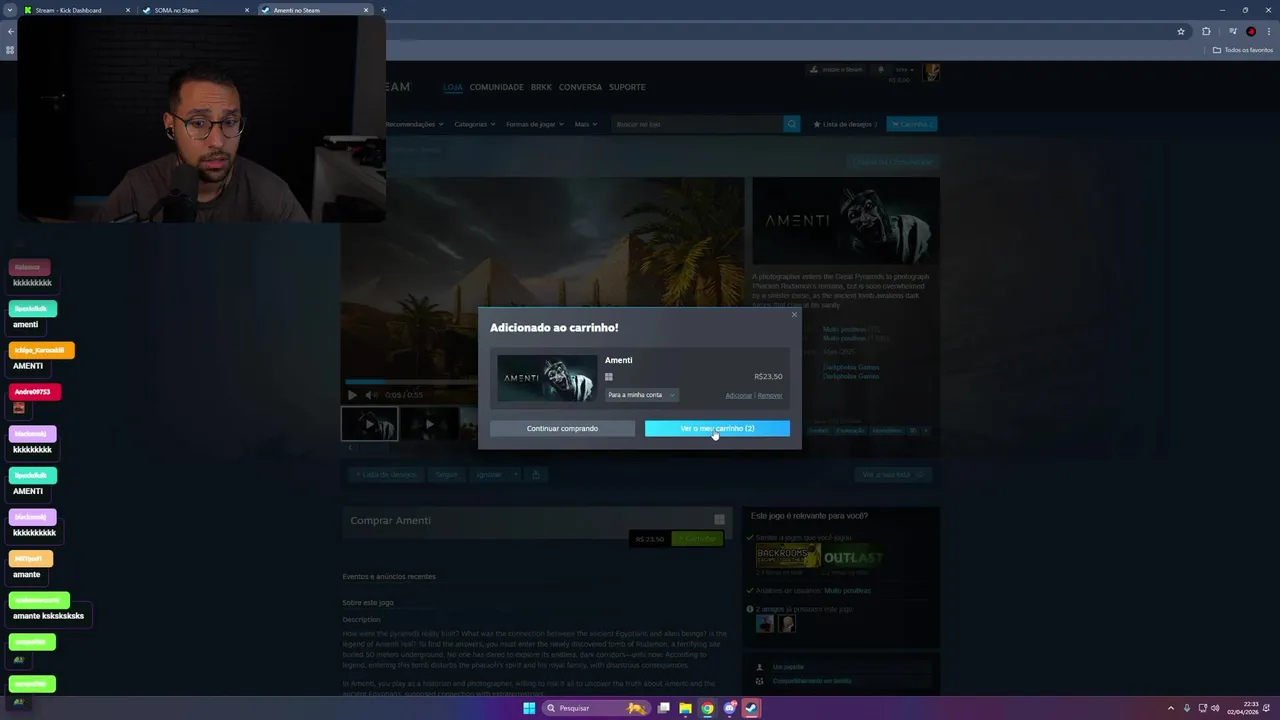Open Steam from the taskbar
This screenshot has height=720, width=1280.
(751, 708)
